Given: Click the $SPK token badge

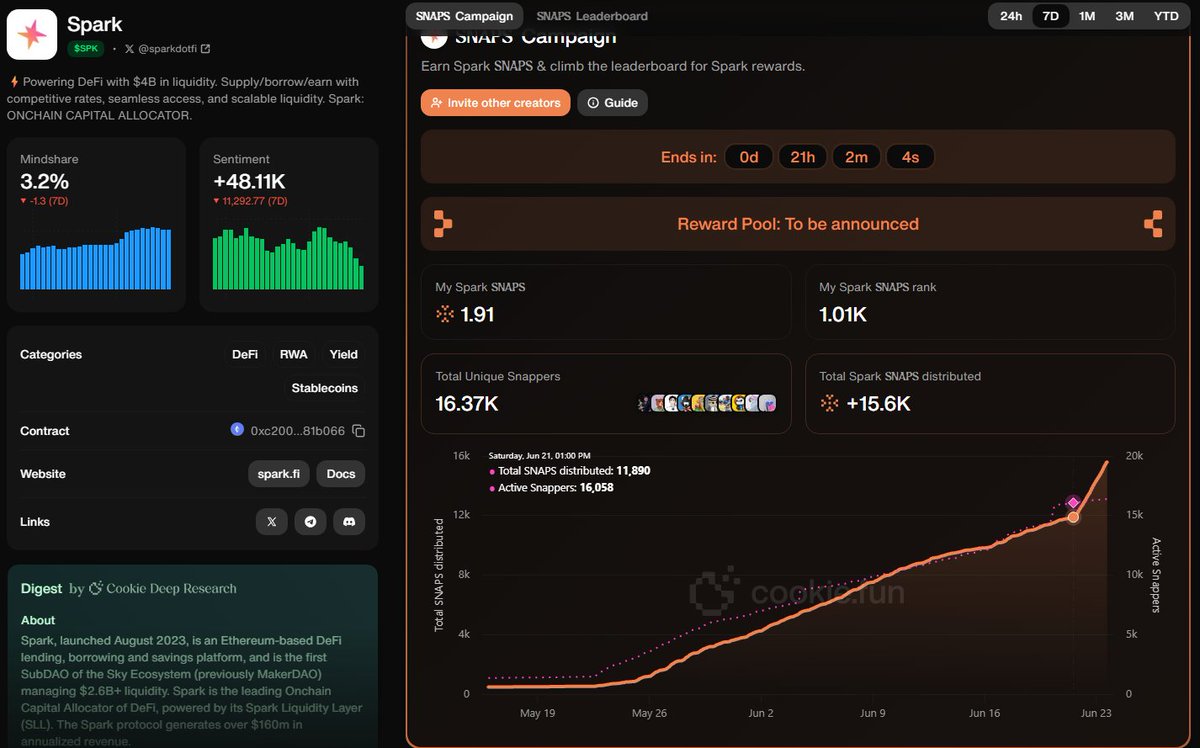Looking at the screenshot, I should point(86,48).
